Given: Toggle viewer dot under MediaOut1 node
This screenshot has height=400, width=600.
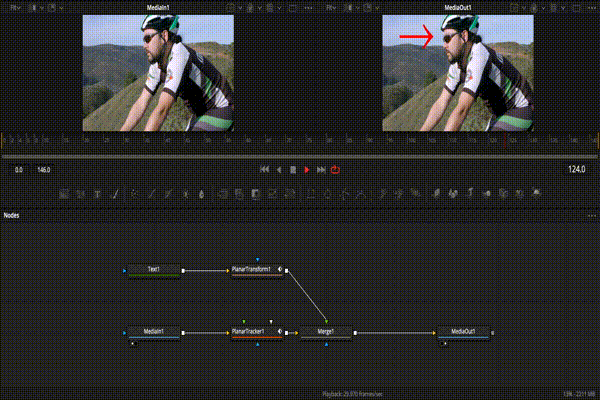Looking at the screenshot, I should [443, 342].
